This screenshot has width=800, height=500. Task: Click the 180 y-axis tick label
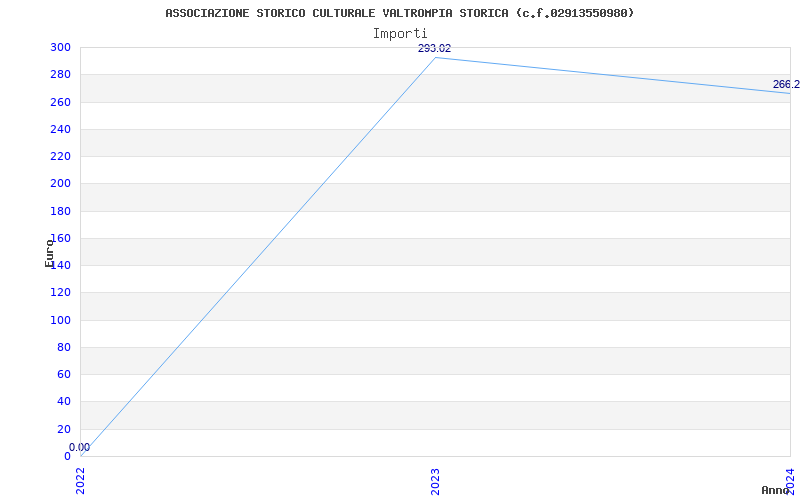[60, 211]
